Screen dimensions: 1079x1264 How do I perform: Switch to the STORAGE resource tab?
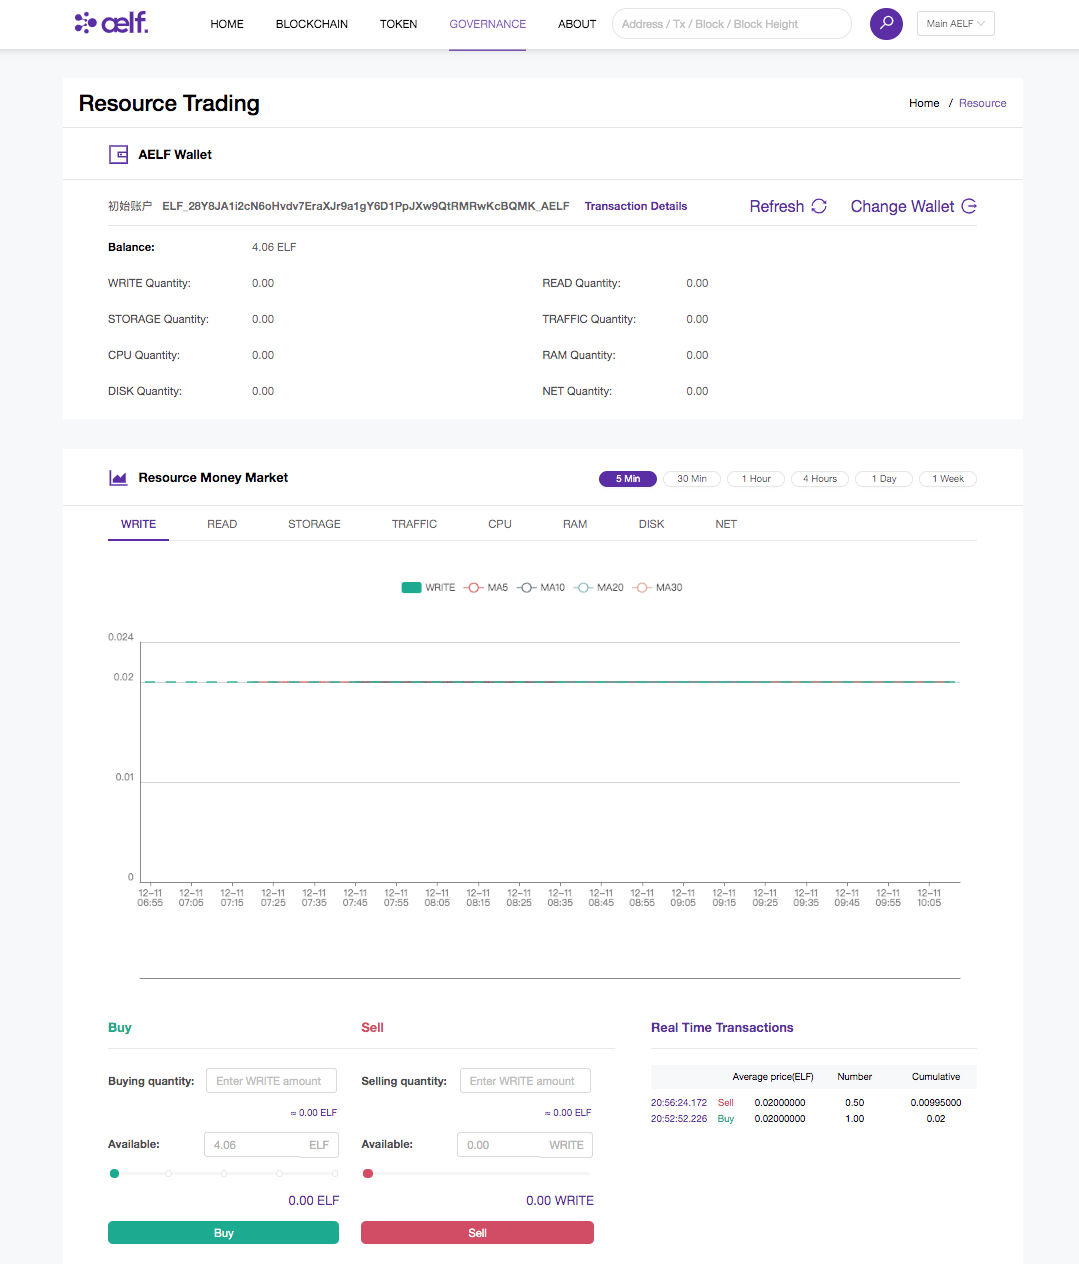(x=314, y=524)
